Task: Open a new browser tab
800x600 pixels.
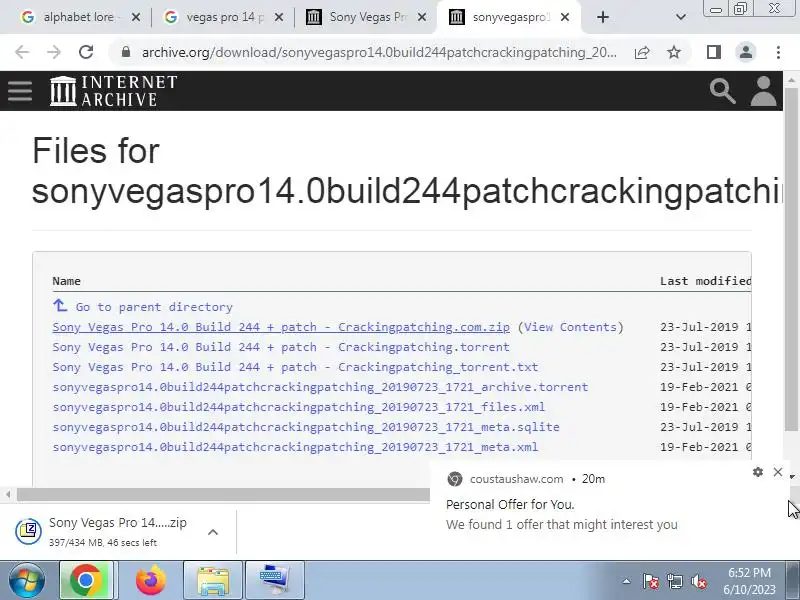Action: click(x=603, y=17)
